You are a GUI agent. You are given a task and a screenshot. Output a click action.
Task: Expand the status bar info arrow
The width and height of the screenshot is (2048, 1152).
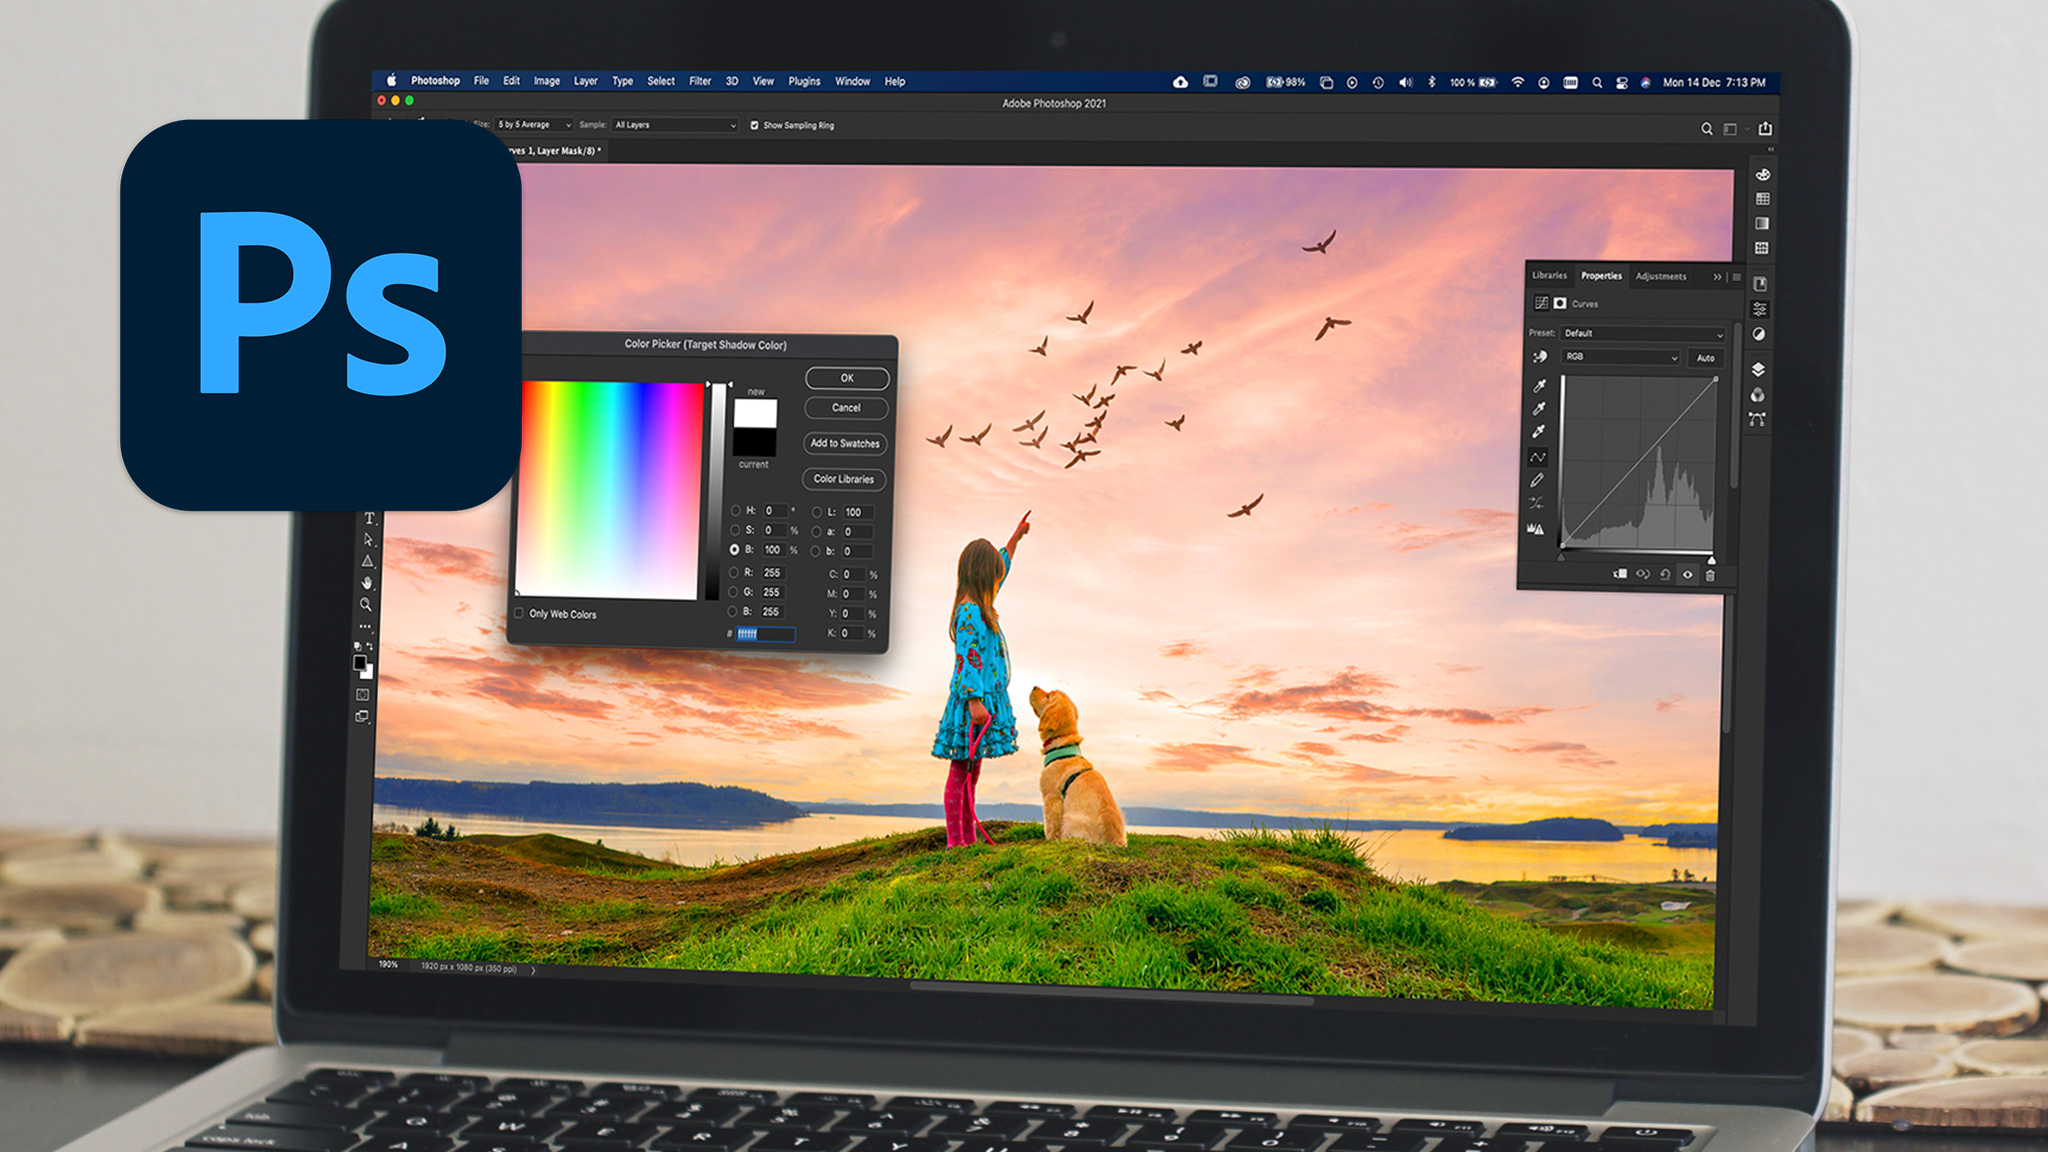533,970
